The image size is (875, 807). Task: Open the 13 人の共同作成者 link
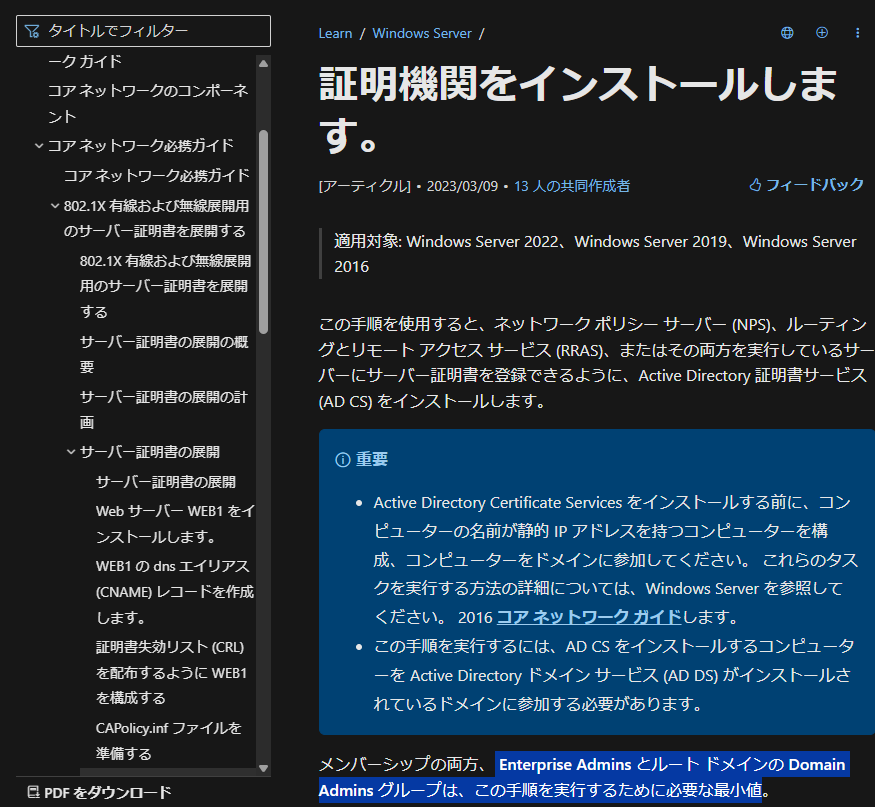572,186
